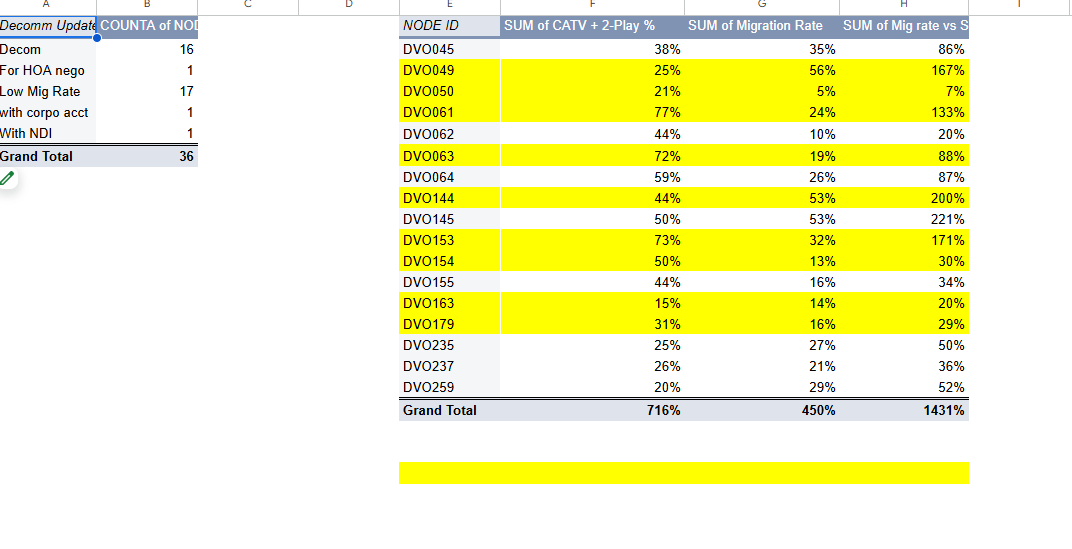Click the For HOA nego row label
Viewport: 1072px width, 549px height.
tap(42, 70)
